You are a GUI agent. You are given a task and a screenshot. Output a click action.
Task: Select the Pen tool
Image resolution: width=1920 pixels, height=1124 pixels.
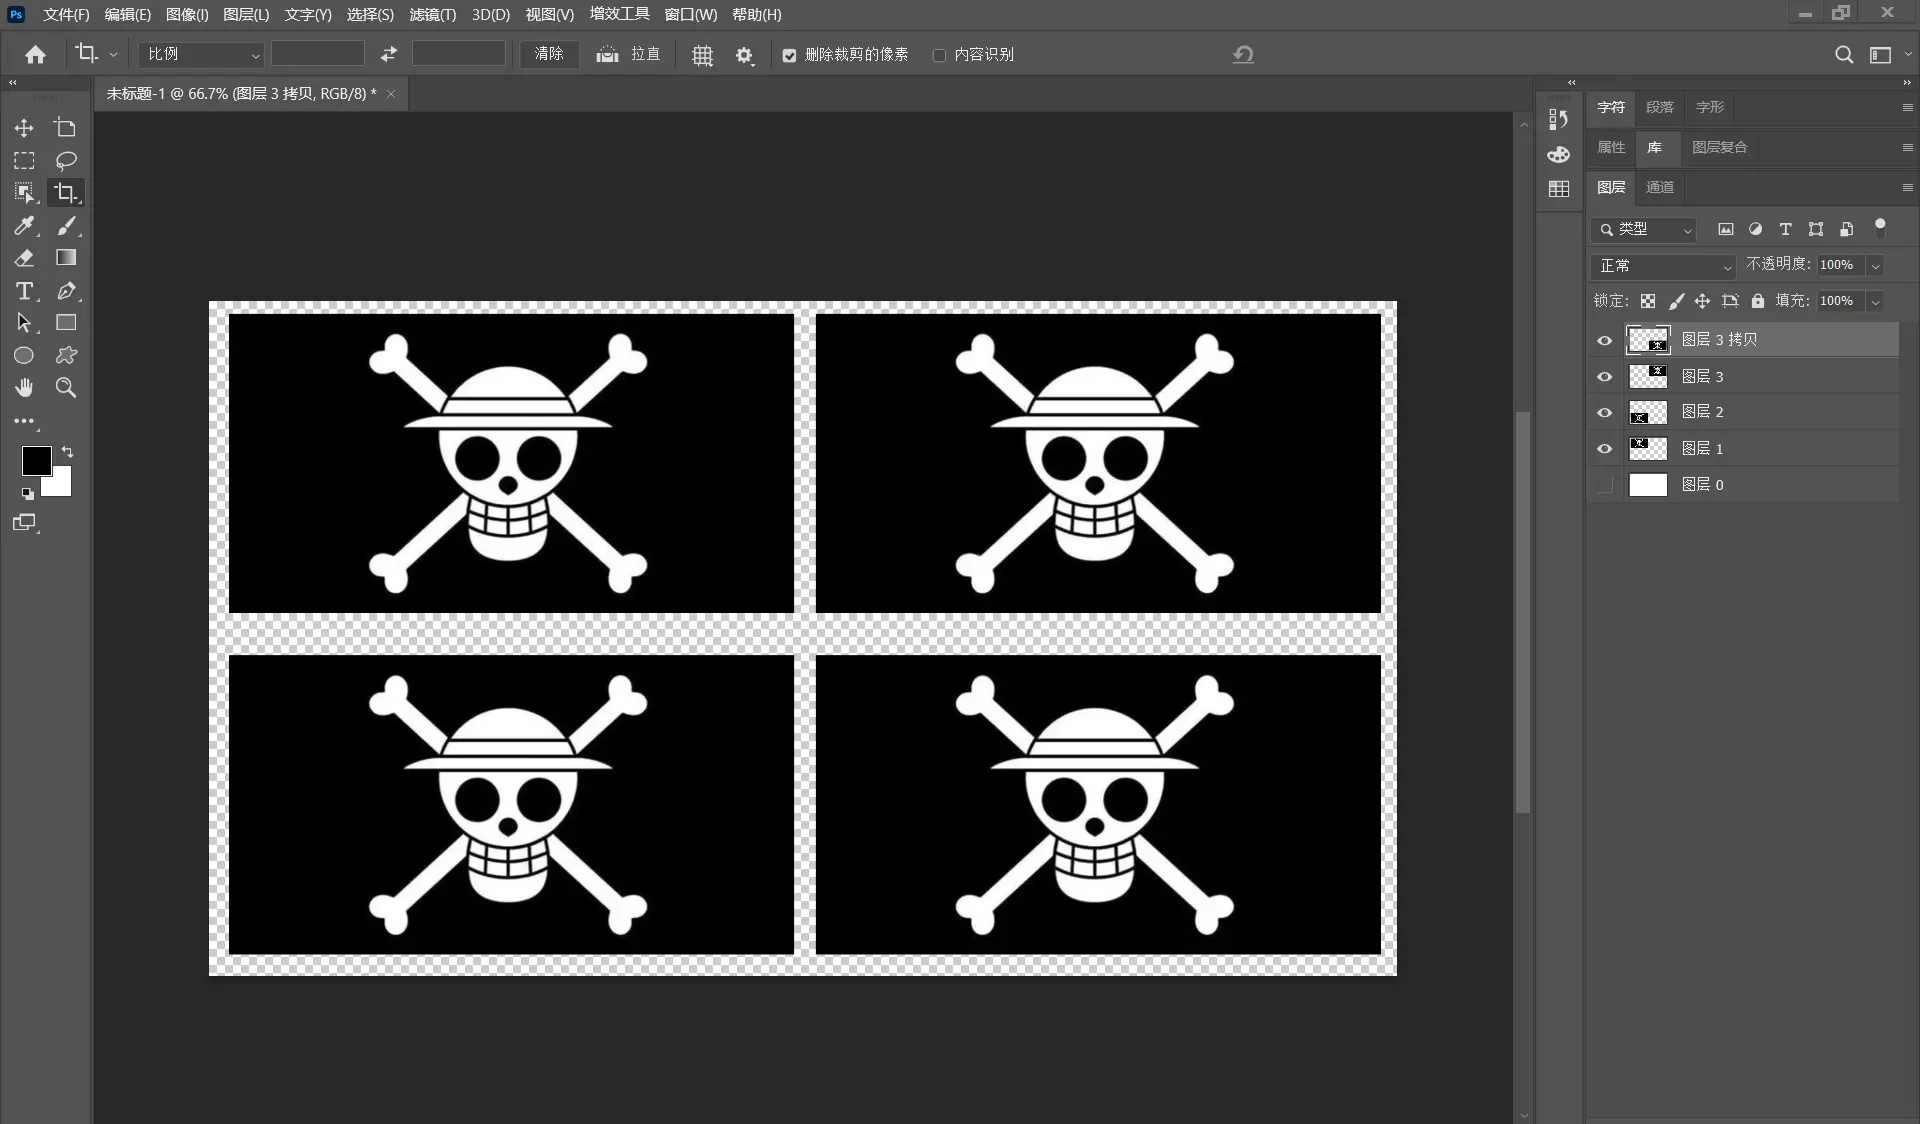pyautogui.click(x=66, y=291)
